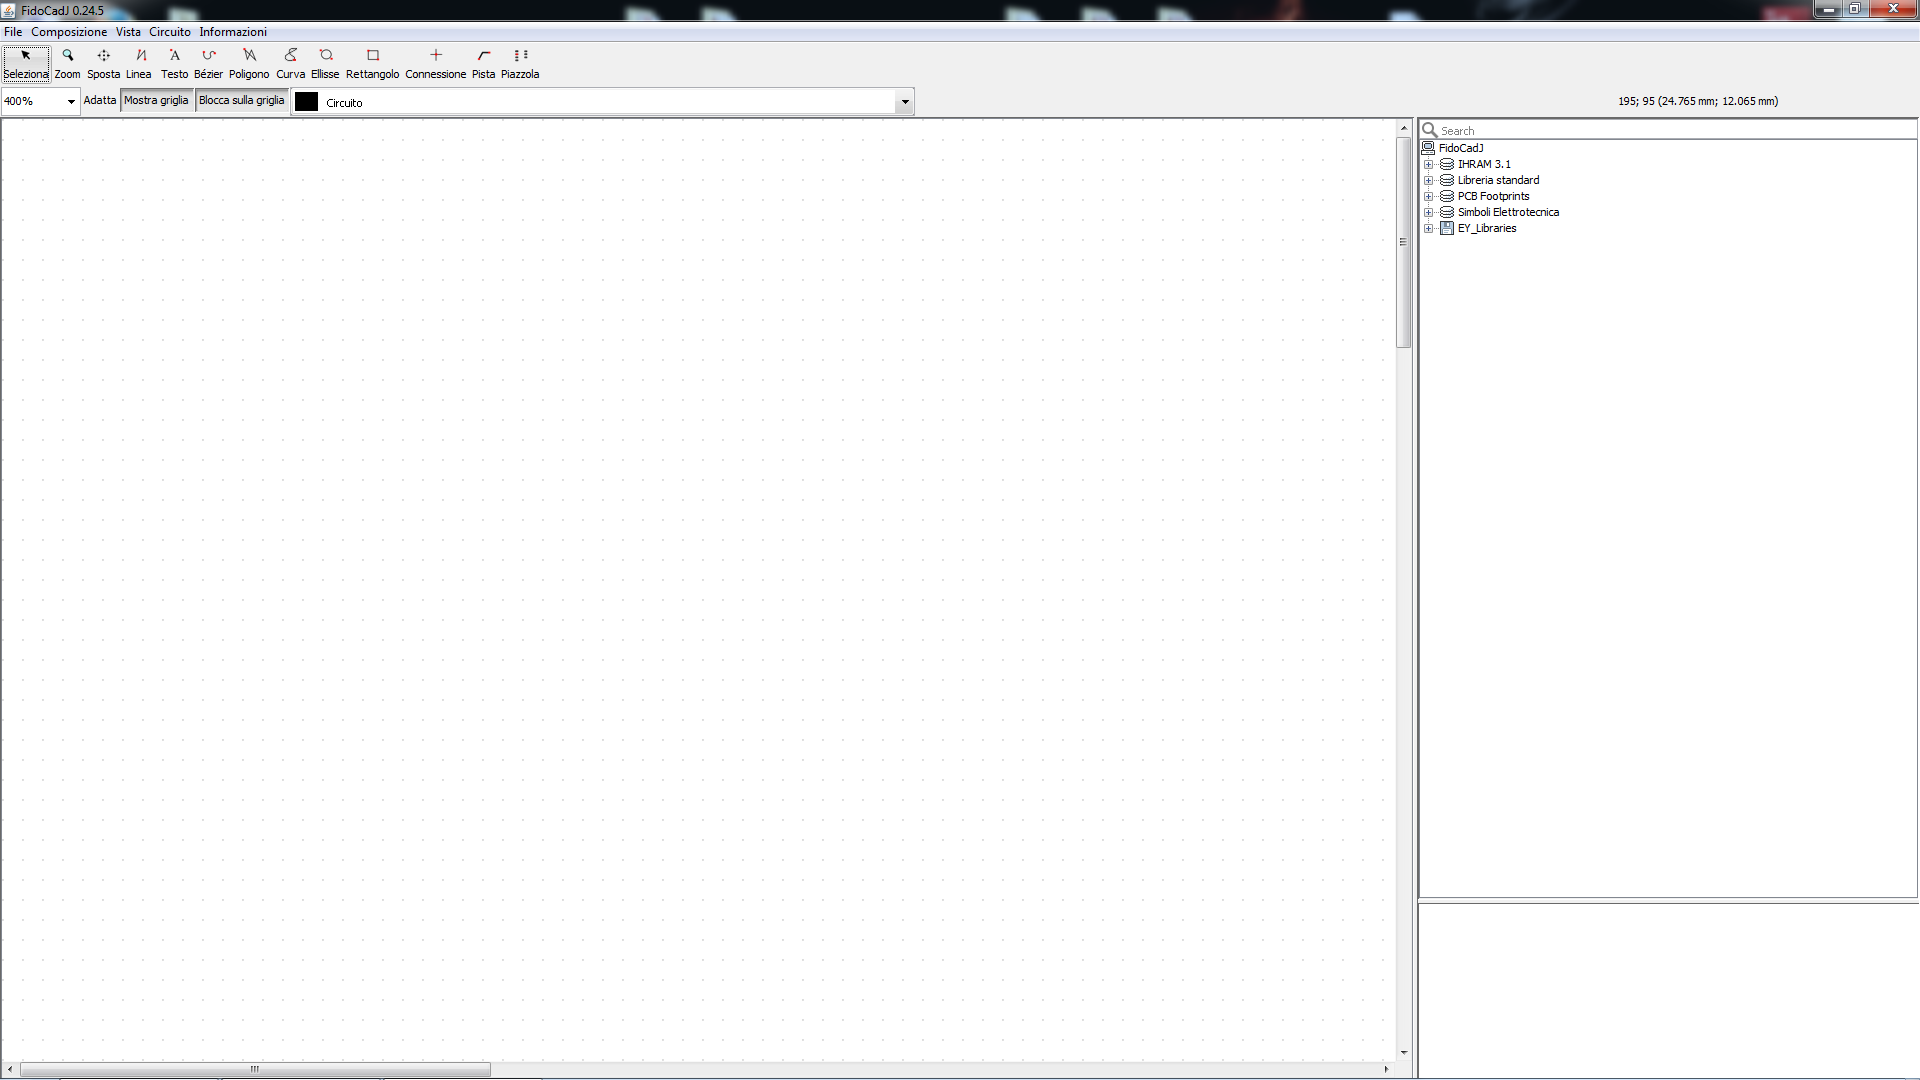Expand the PCB Footprints library
Image resolution: width=1920 pixels, height=1080 pixels.
(x=1429, y=197)
